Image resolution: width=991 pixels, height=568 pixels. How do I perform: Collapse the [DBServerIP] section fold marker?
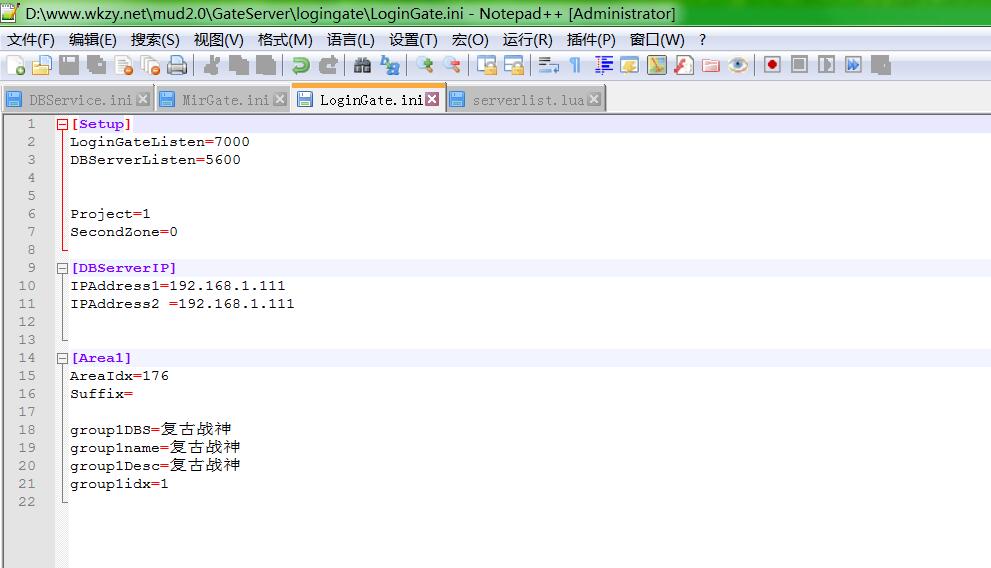(62, 268)
